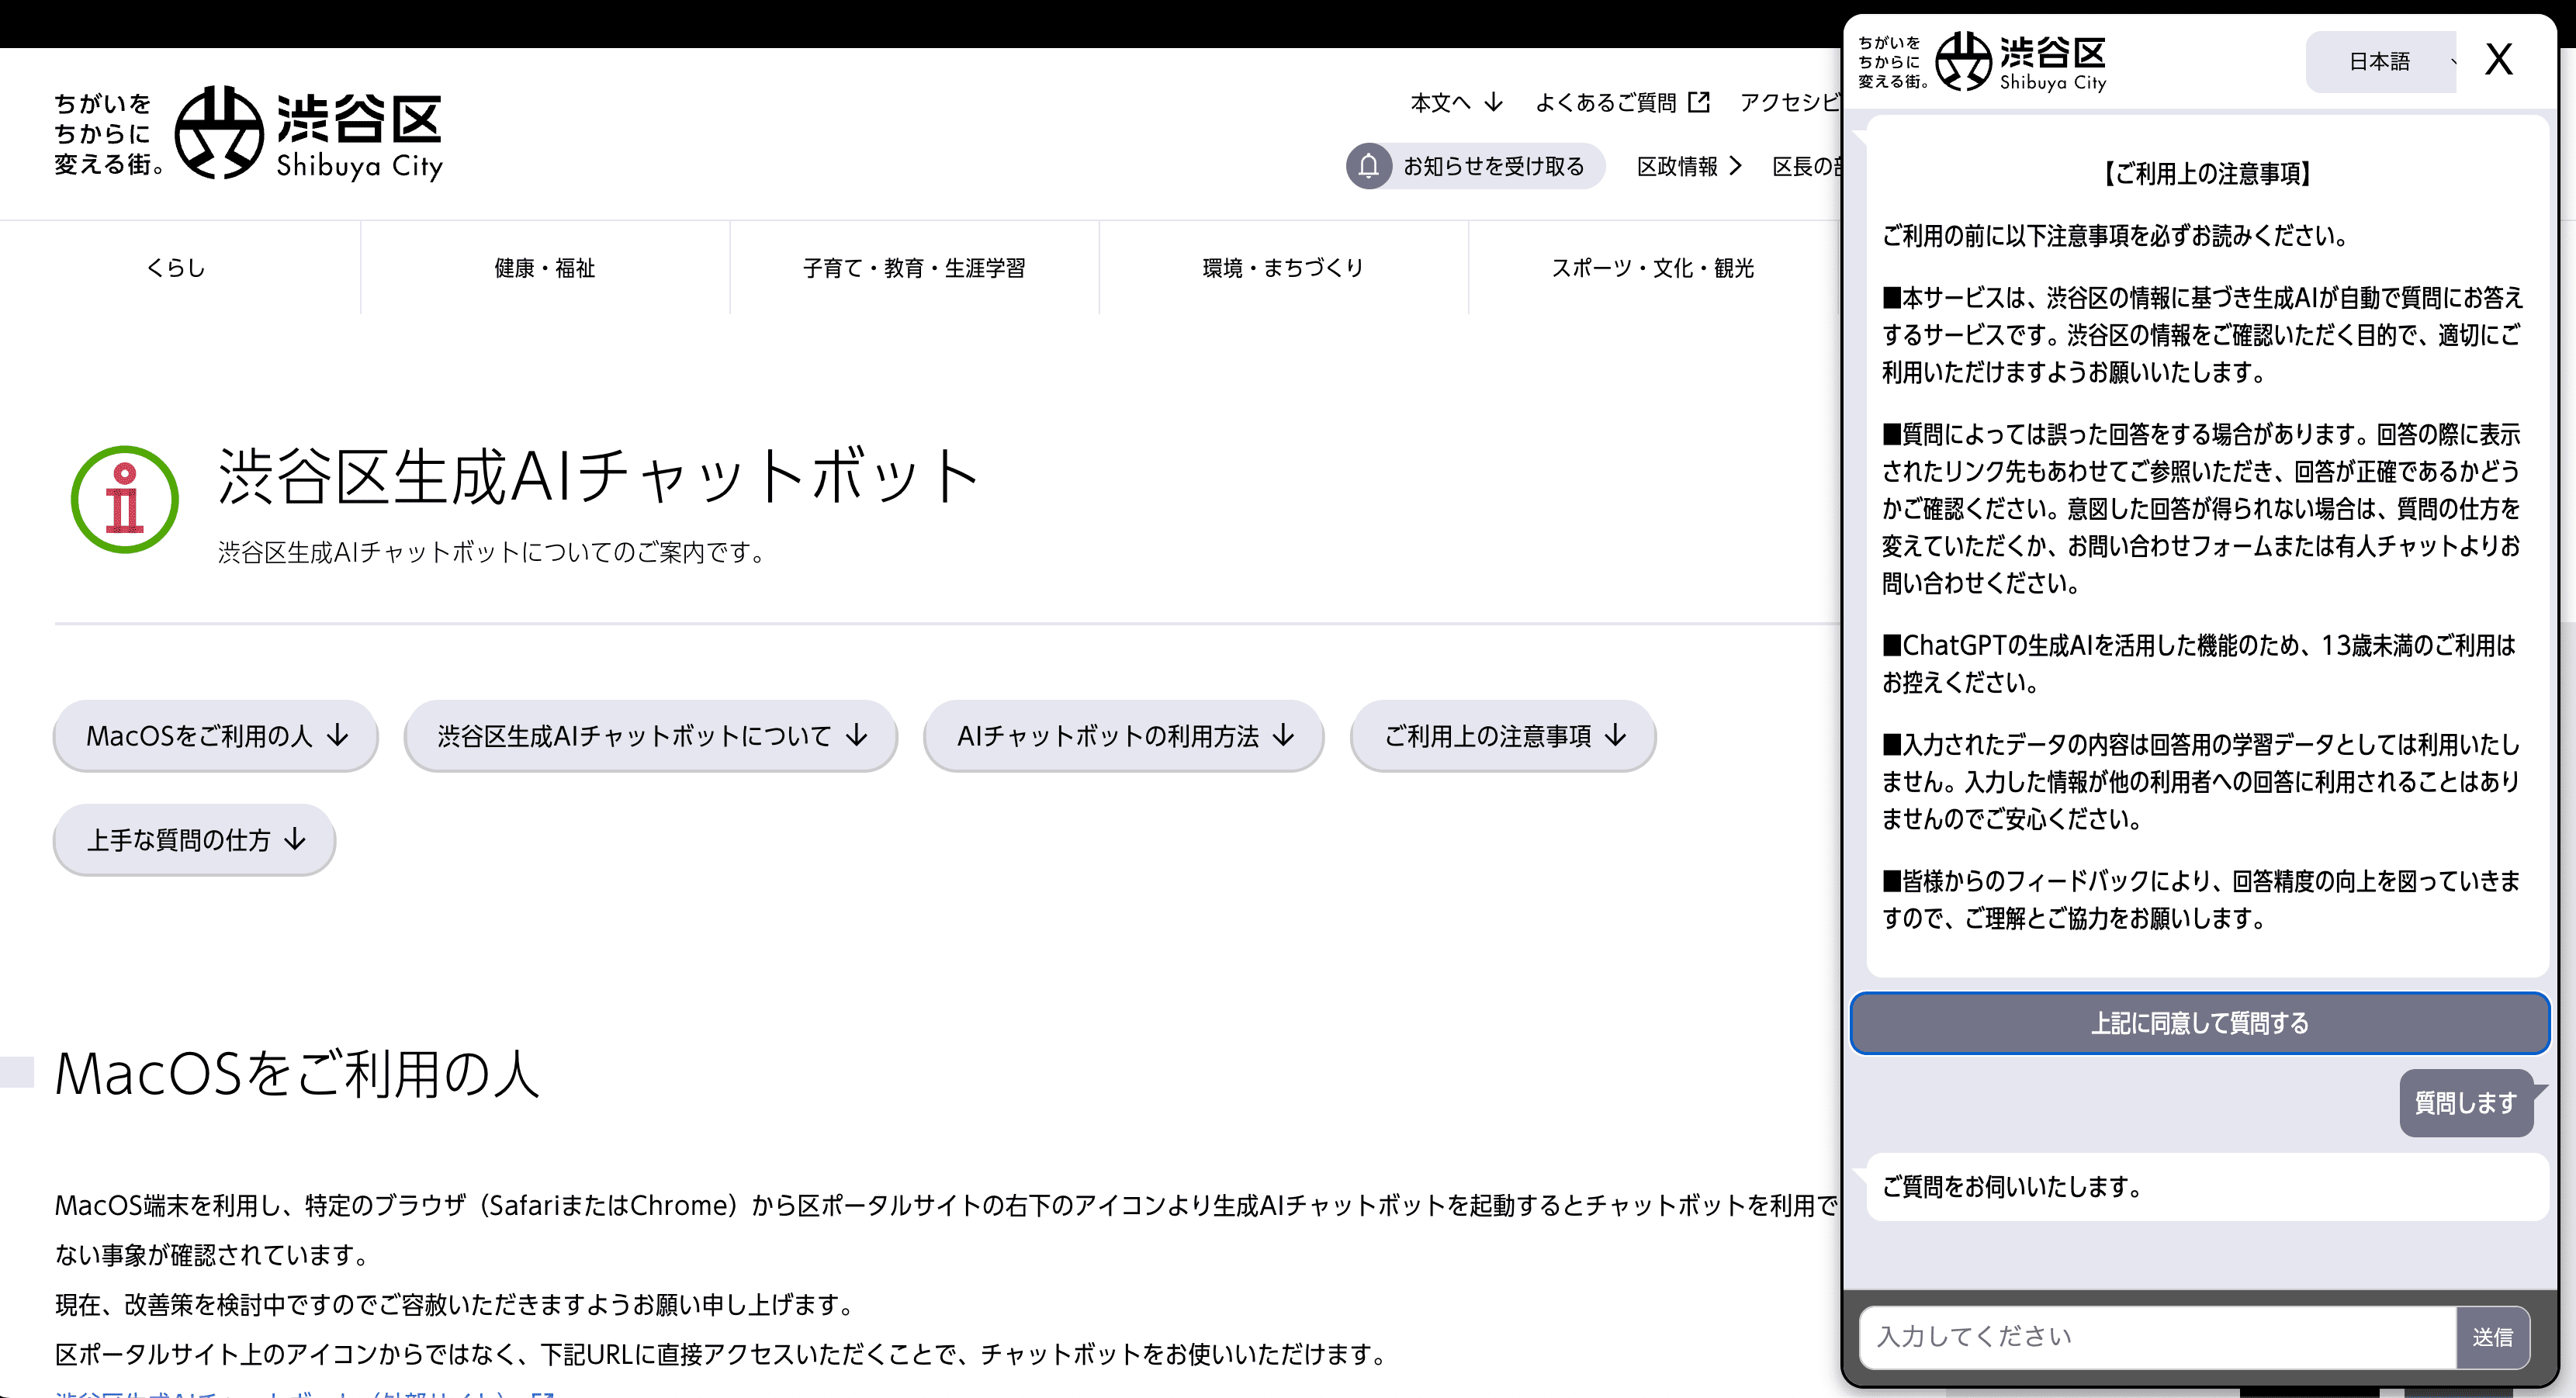This screenshot has height=1398, width=2576.
Task: Open the くらし navigation menu
Action: click(176, 267)
